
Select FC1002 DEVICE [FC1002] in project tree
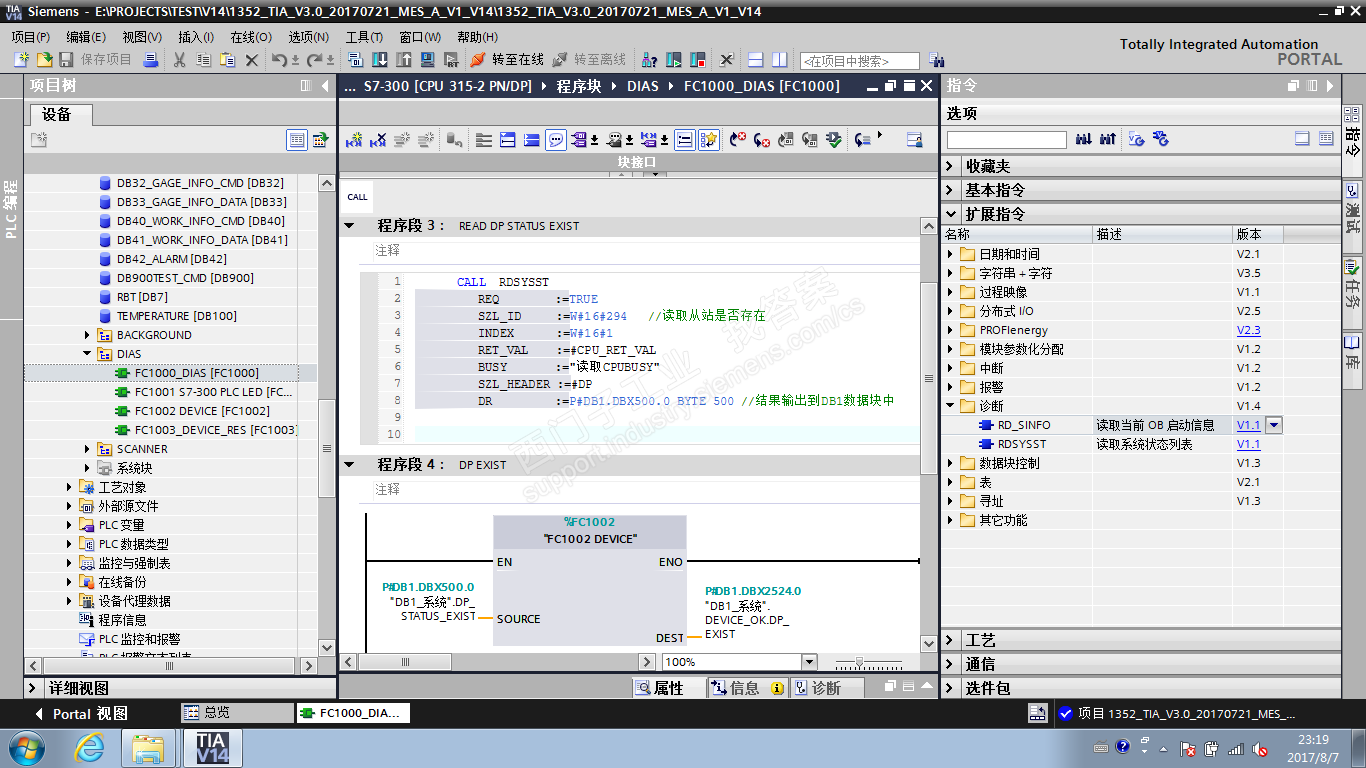click(202, 411)
